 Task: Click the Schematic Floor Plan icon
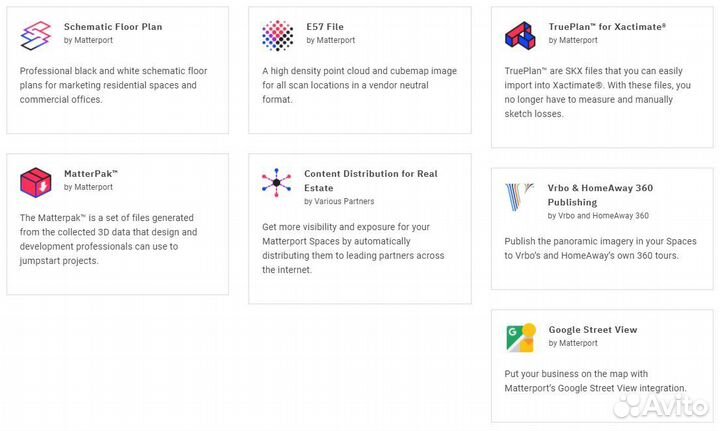click(x=36, y=35)
